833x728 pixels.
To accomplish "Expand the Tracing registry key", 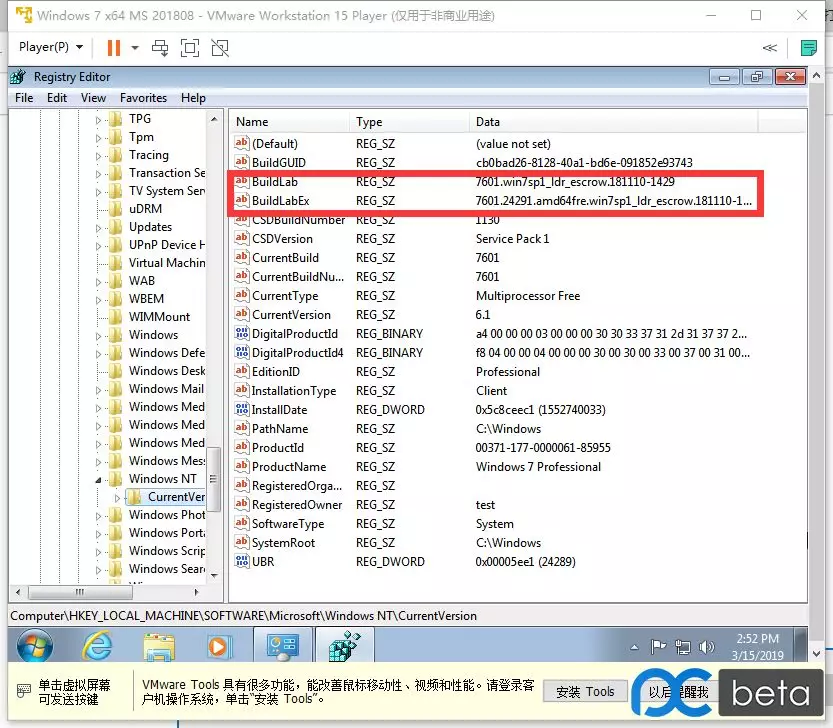I will click(98, 156).
